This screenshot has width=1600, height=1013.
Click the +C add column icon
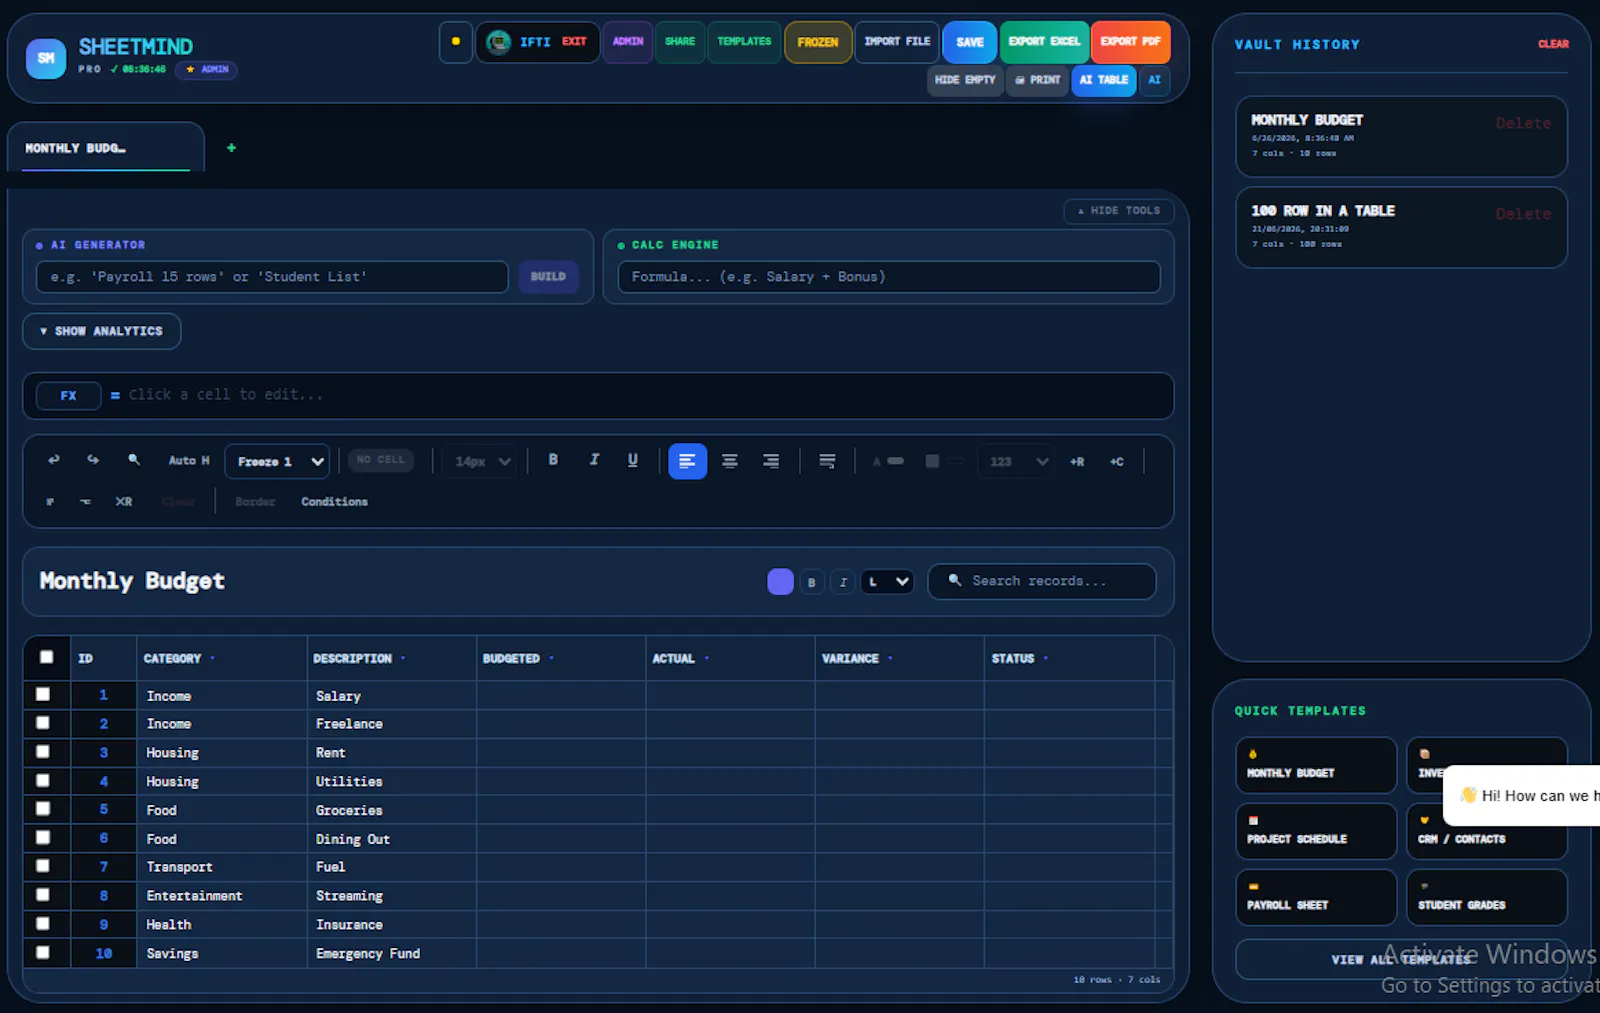tap(1117, 462)
